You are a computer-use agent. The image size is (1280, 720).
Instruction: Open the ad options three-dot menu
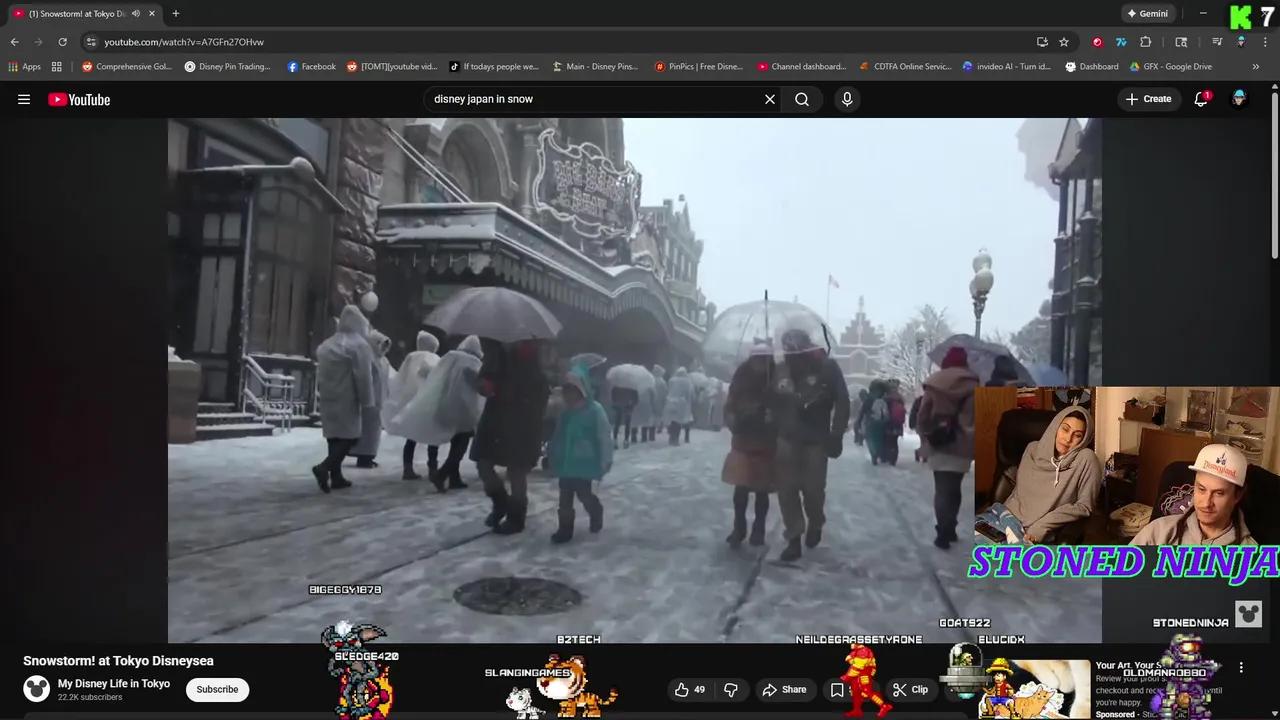point(1241,667)
